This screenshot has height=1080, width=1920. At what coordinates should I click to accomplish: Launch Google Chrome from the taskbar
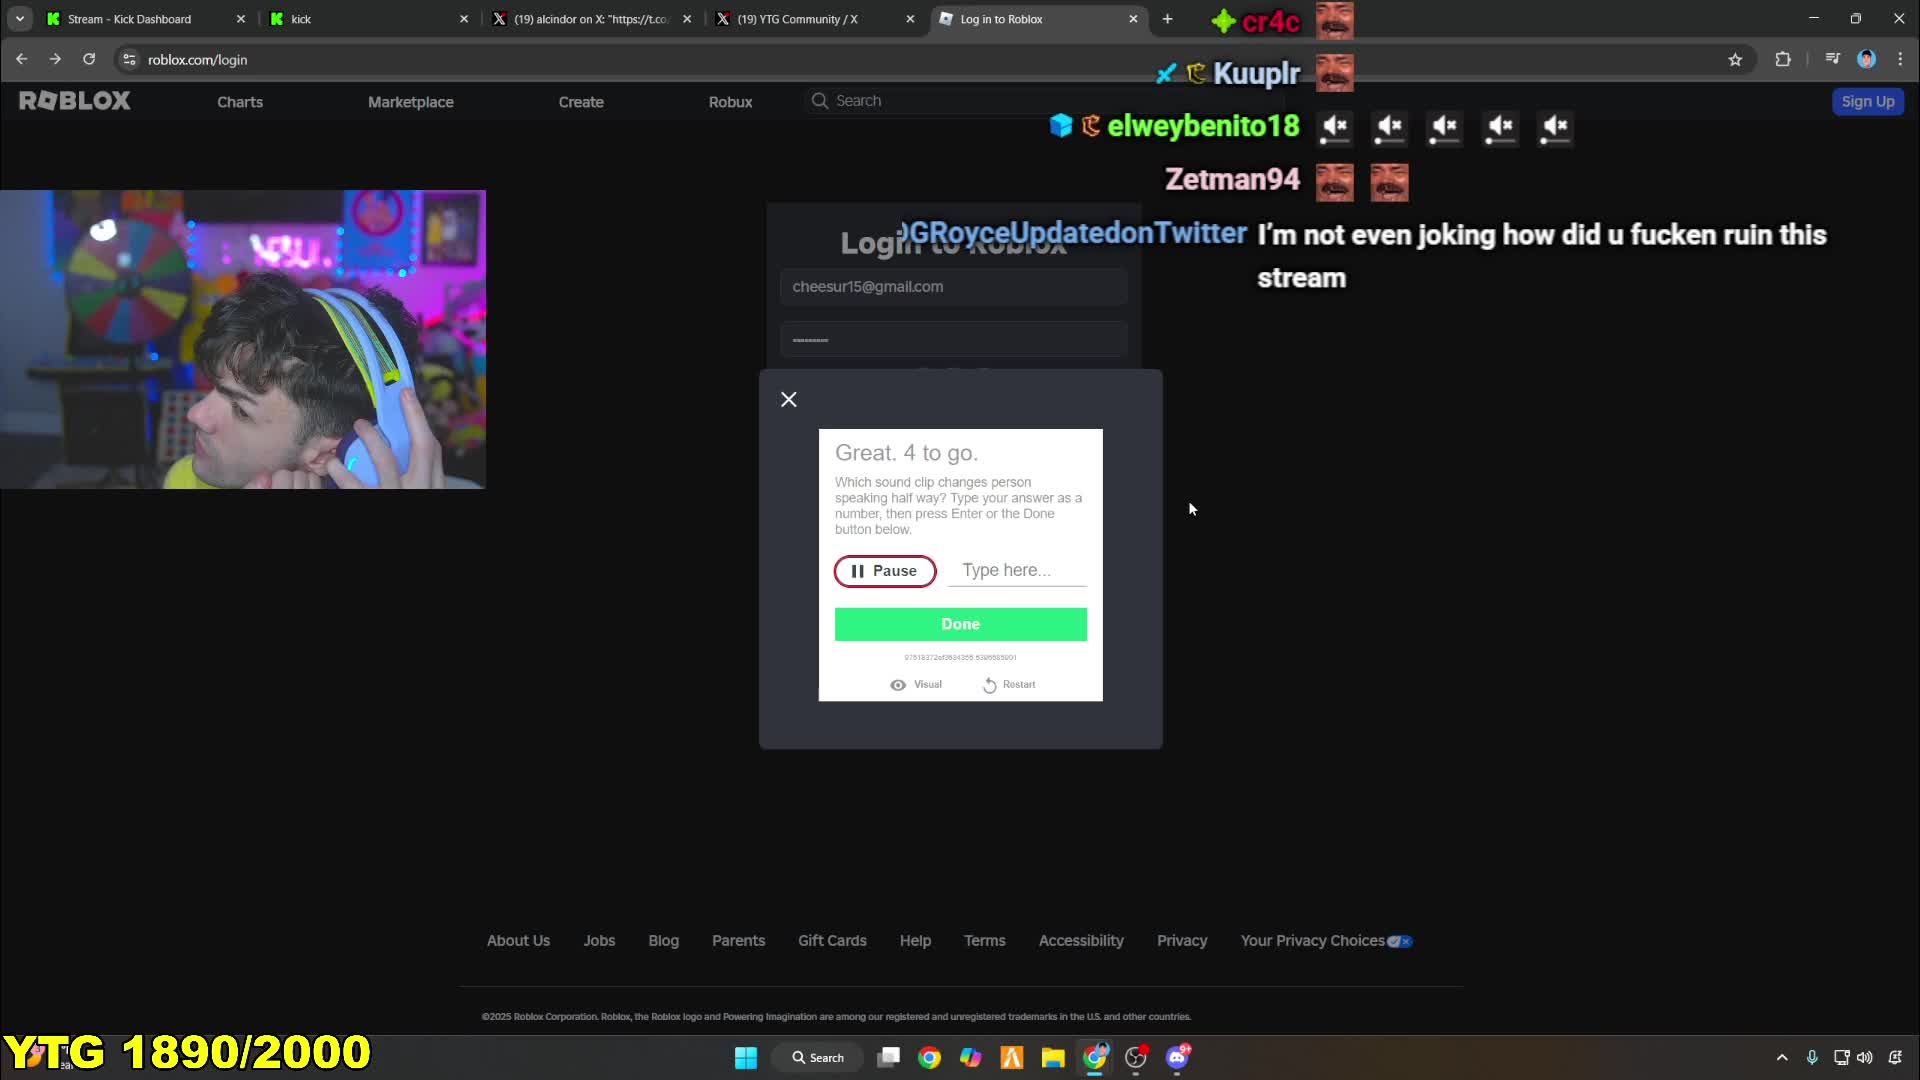click(929, 1058)
